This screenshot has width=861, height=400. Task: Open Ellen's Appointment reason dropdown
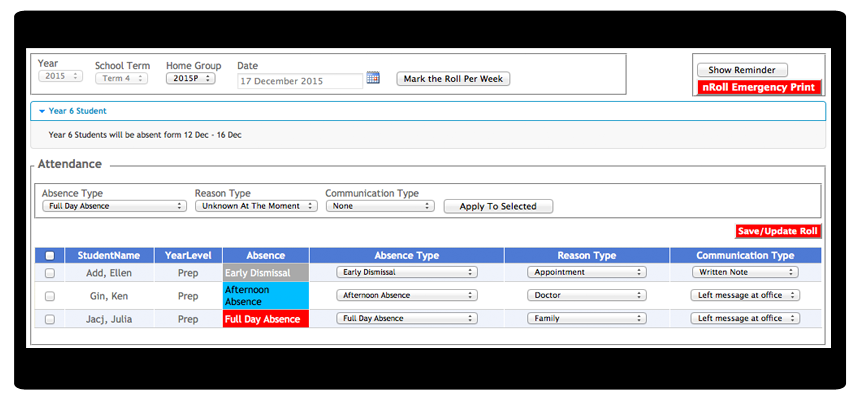coord(586,272)
